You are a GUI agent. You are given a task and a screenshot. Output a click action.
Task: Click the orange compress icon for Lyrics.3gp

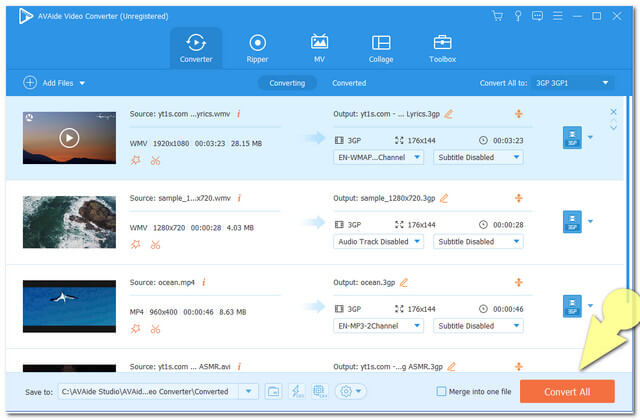click(518, 114)
